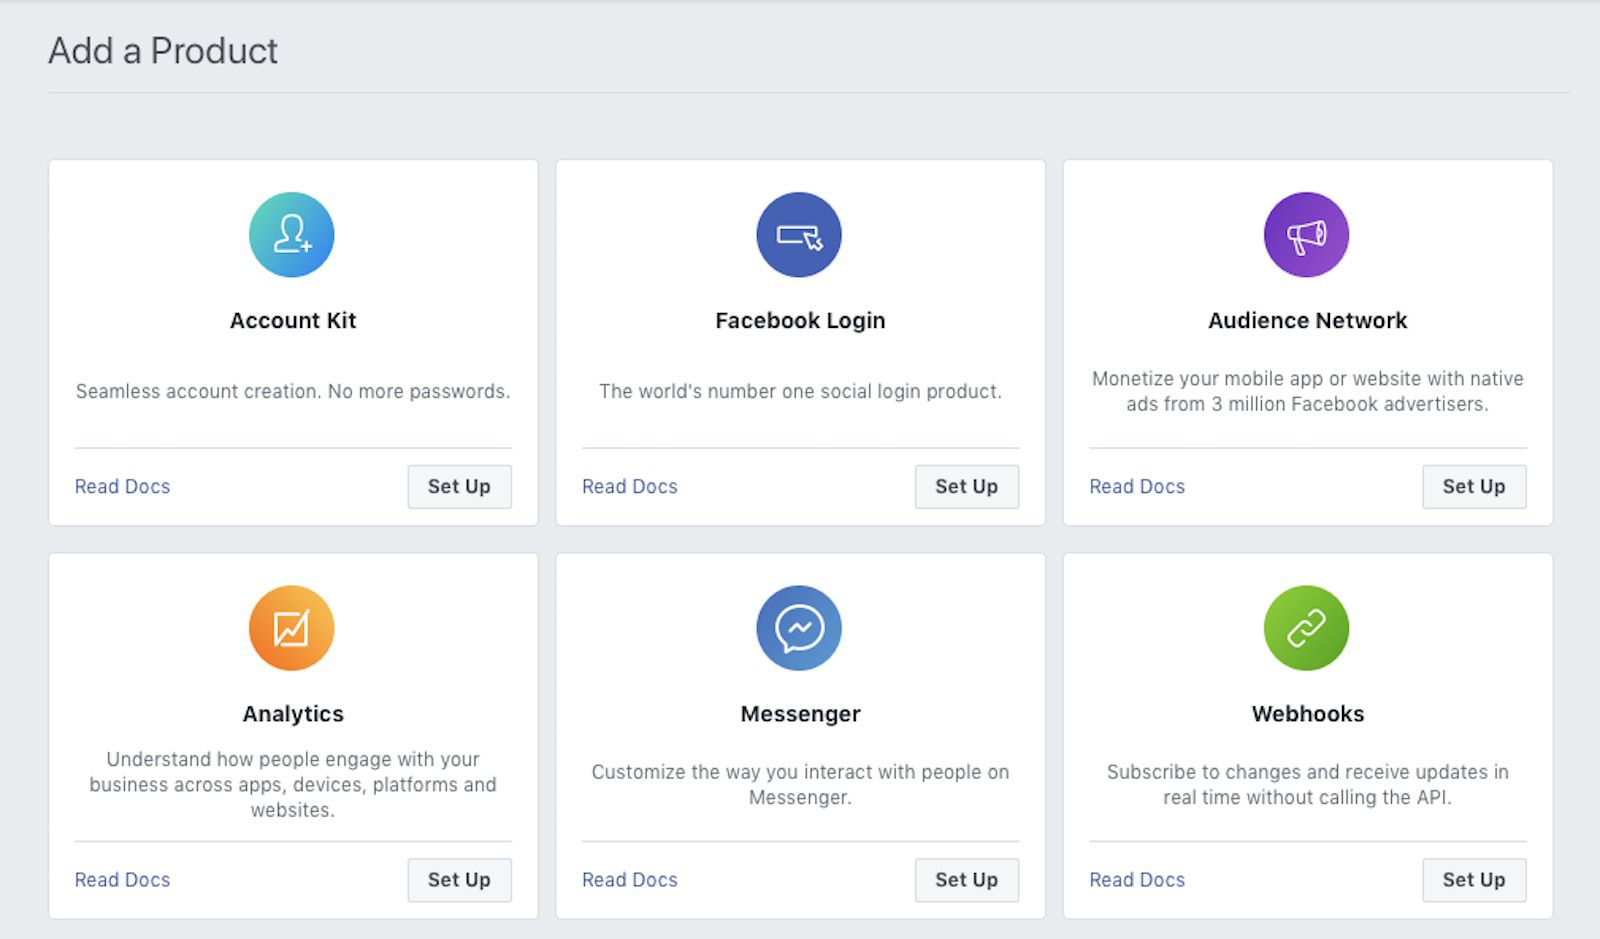
Task: Set up Audience Network
Action: point(1474,487)
